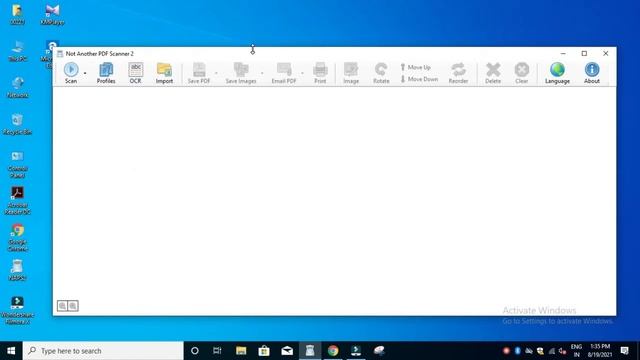The image size is (640, 360).
Task: Open the Image editing menu
Action: pyautogui.click(x=351, y=73)
